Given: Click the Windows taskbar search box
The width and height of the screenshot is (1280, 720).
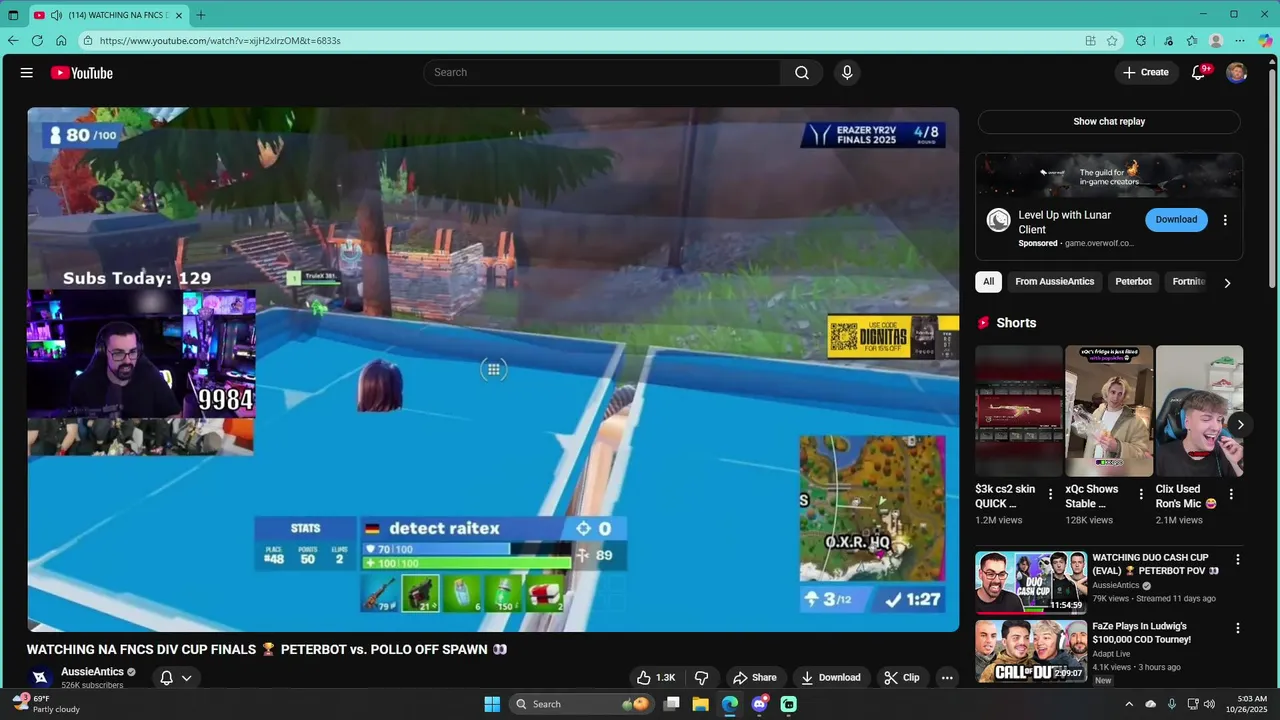Looking at the screenshot, I should [582, 704].
